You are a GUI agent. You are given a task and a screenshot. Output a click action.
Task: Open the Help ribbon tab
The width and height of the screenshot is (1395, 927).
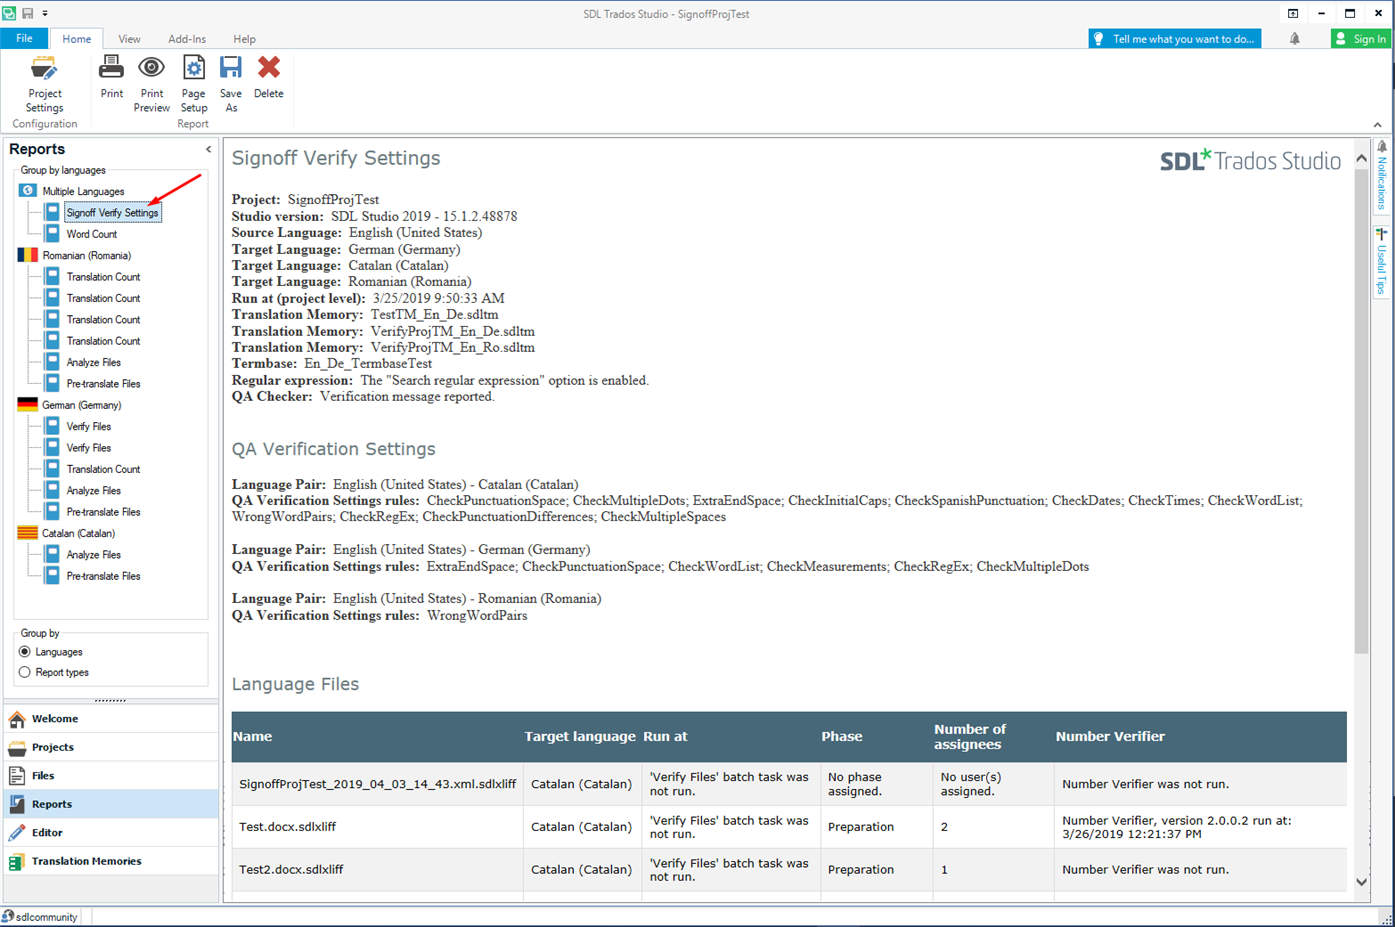[x=244, y=39]
